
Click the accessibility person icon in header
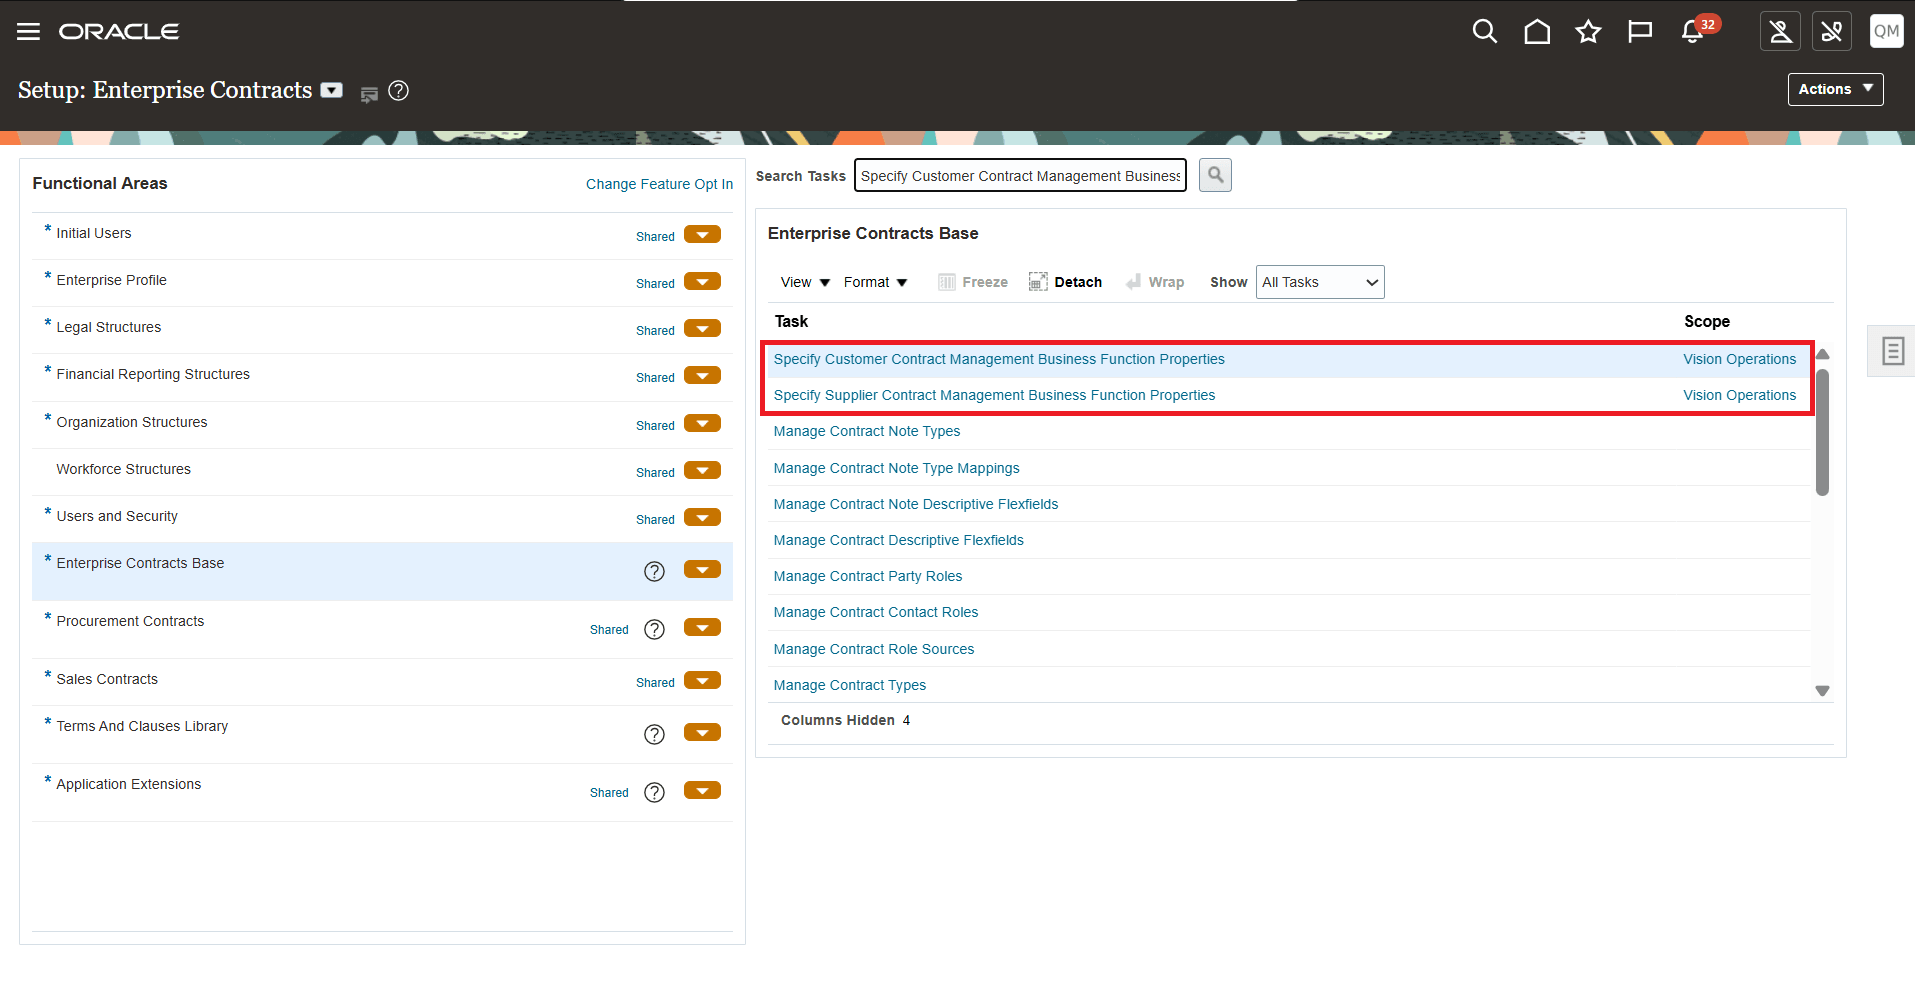coord(1781,31)
